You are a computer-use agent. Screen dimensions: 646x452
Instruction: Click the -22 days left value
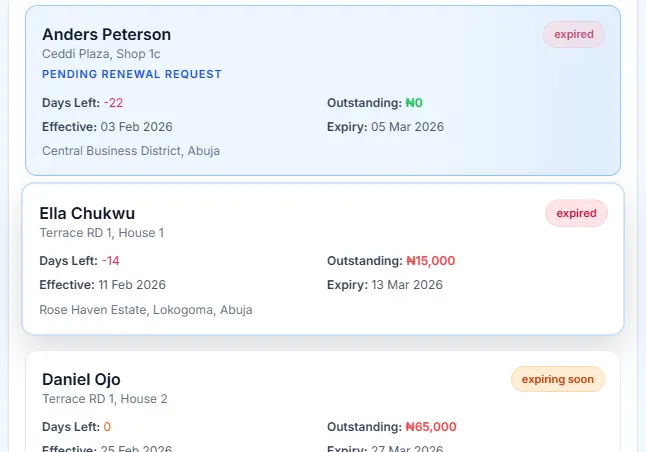pos(113,102)
